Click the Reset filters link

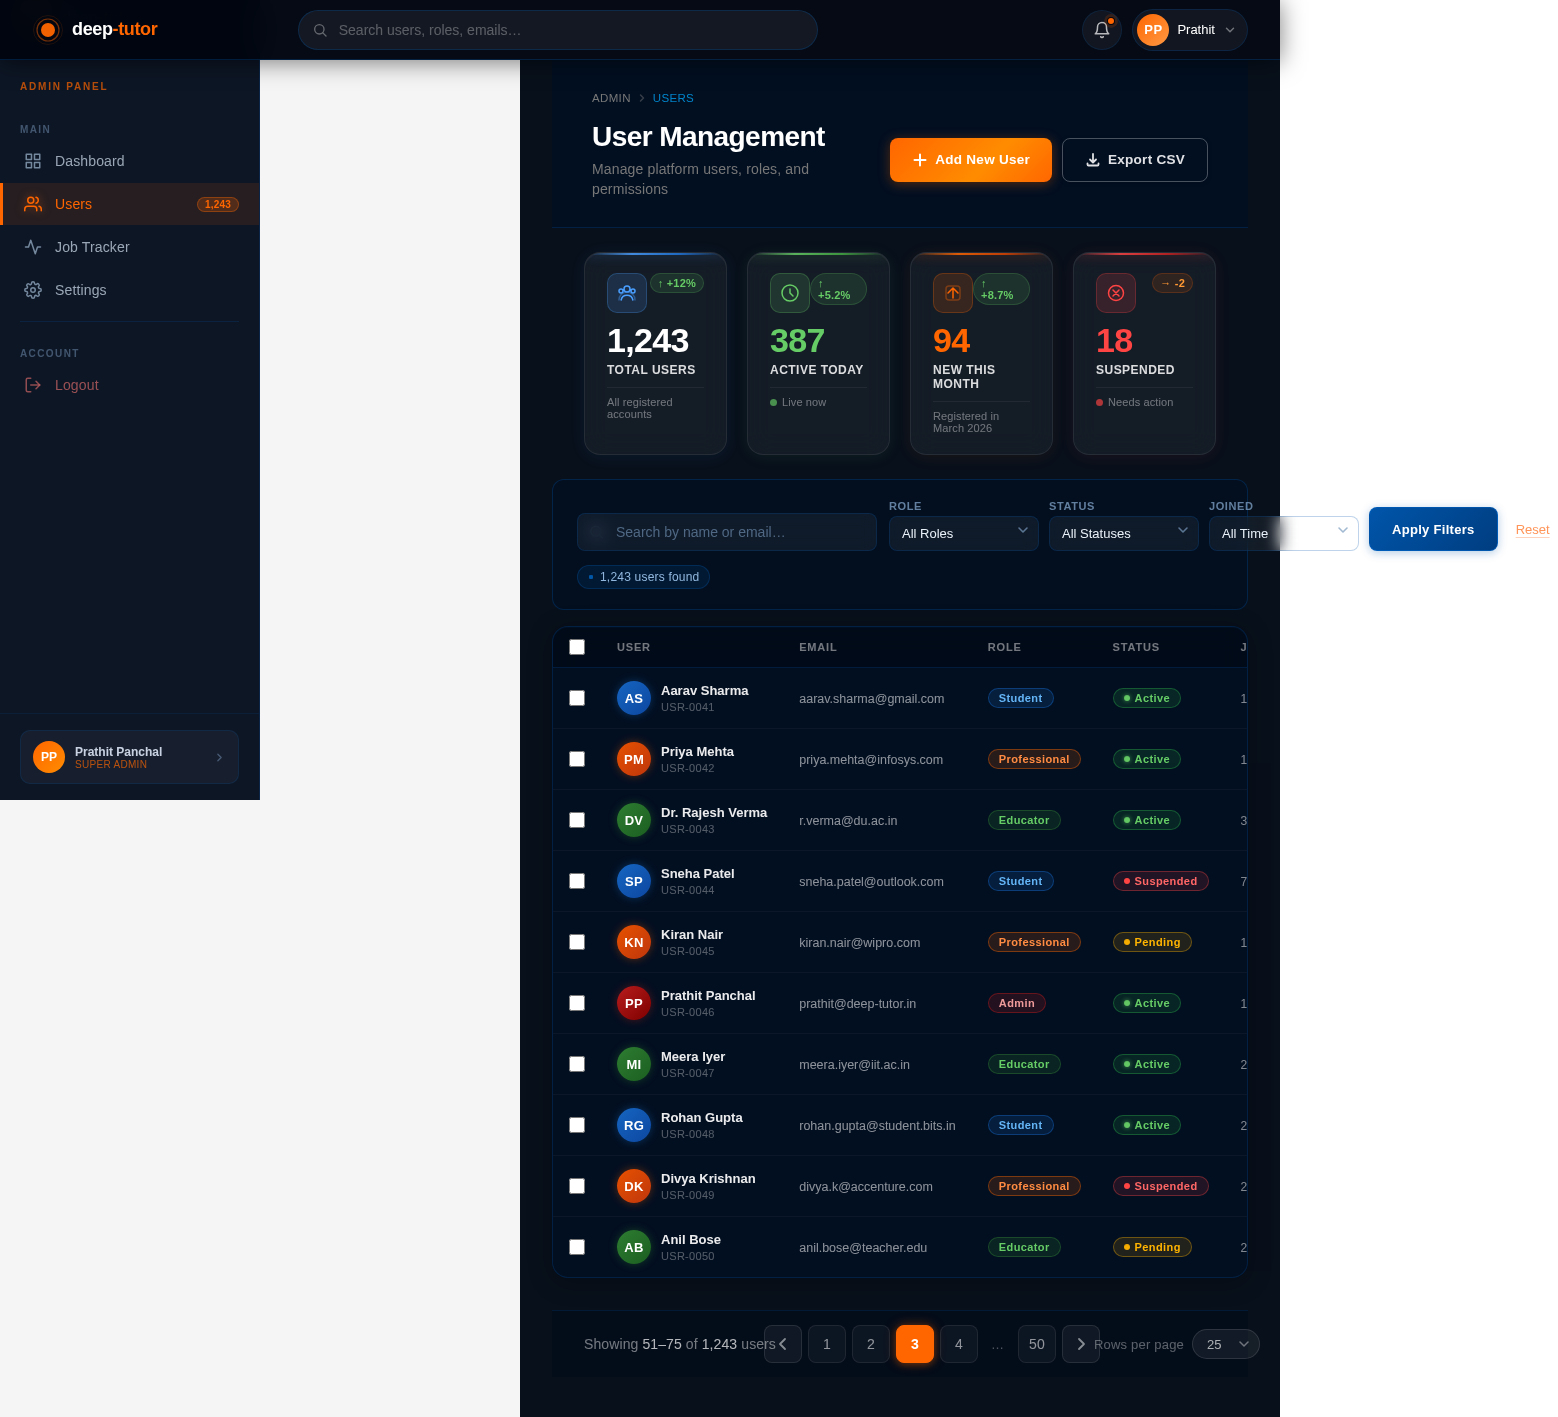[x=1532, y=530]
